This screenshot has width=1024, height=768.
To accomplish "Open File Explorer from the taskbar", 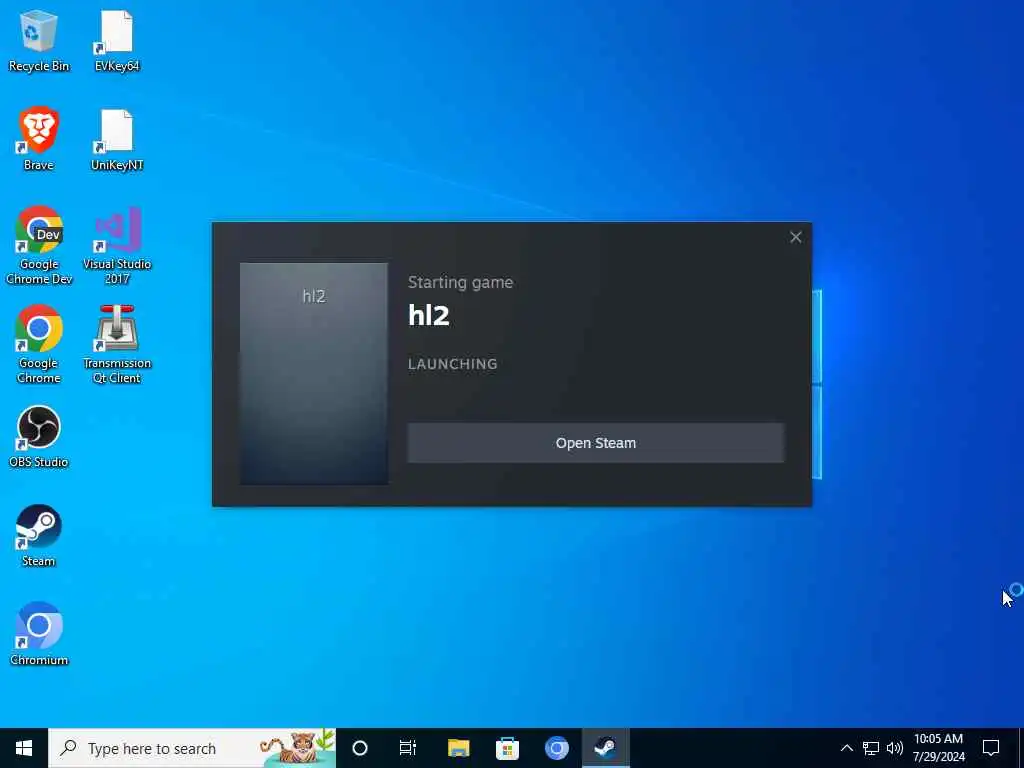I will [458, 748].
